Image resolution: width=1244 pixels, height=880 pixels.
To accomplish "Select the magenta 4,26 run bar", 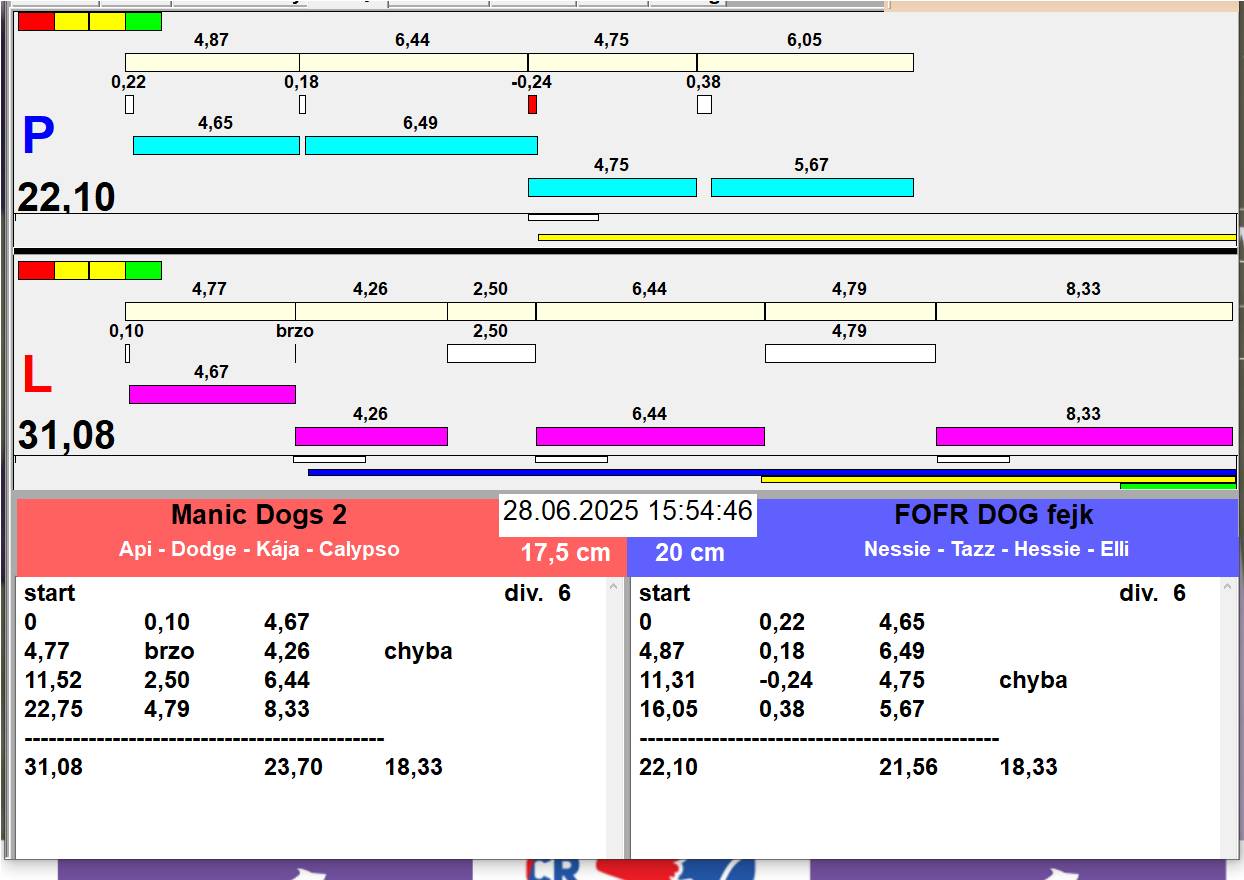I will point(371,436).
